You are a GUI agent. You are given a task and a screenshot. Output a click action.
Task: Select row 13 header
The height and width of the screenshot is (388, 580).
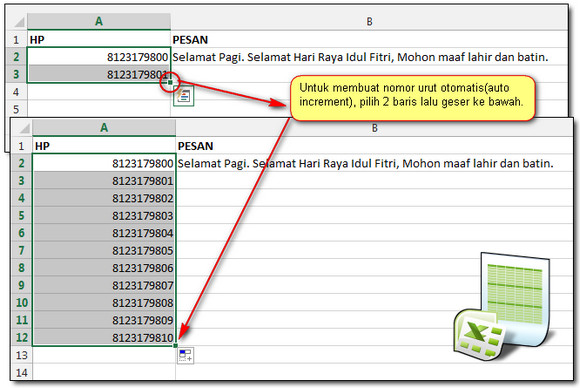pos(21,355)
